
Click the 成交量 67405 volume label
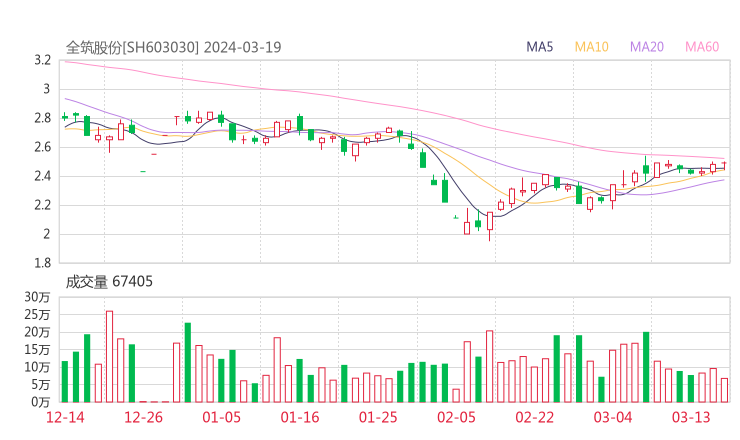[109, 282]
